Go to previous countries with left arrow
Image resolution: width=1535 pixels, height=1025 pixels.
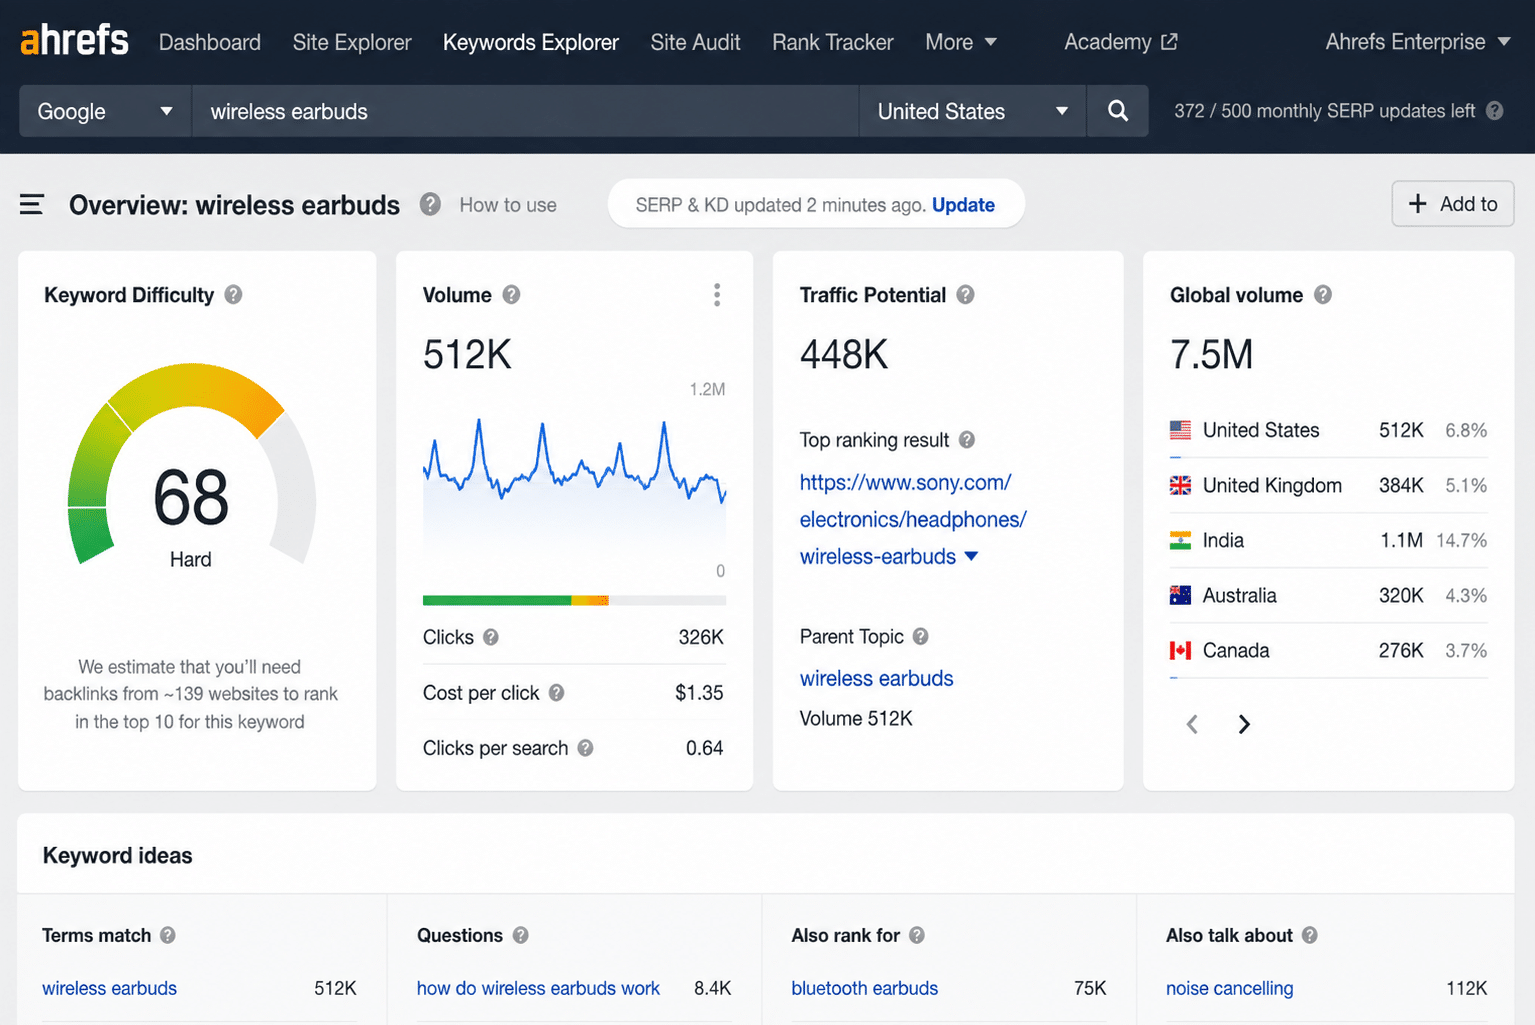pyautogui.click(x=1192, y=724)
